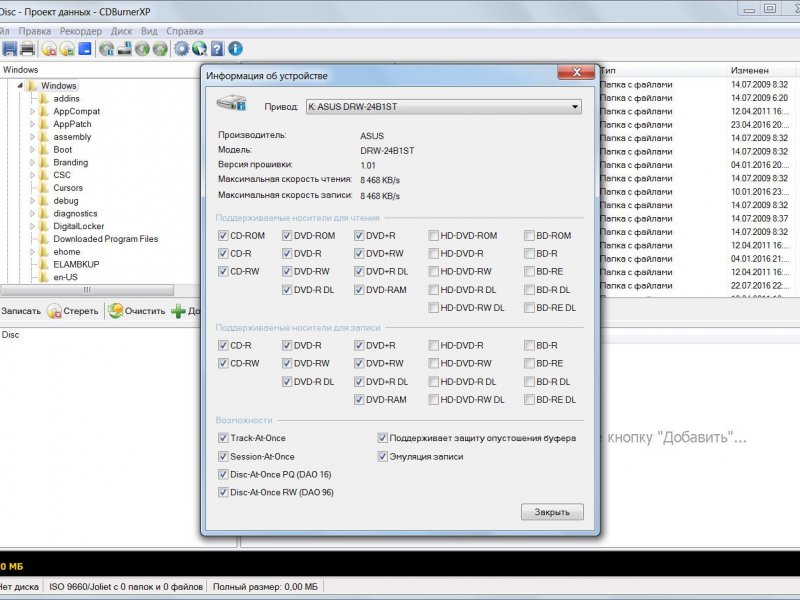Viewport: 800px width, 600px height.
Task: Click the Изменен column header
Action: tap(749, 70)
